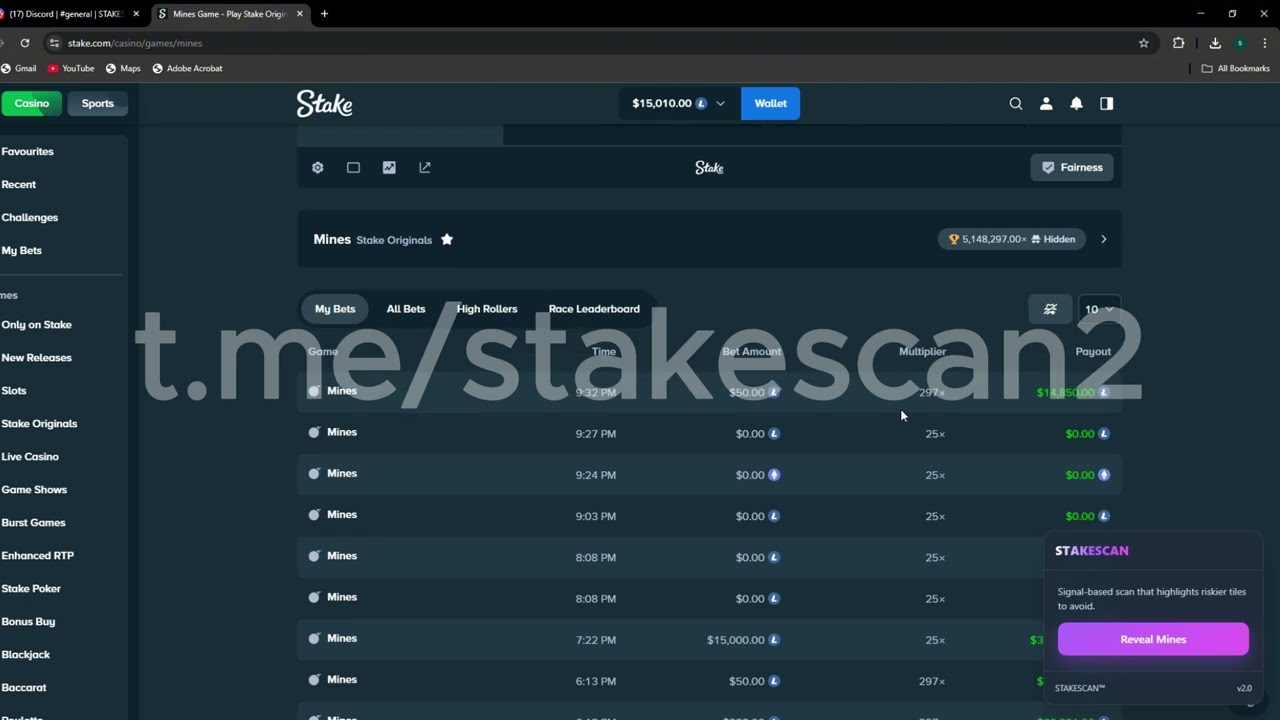Open Enhanced RTP category
The width and height of the screenshot is (1280, 720).
point(38,556)
